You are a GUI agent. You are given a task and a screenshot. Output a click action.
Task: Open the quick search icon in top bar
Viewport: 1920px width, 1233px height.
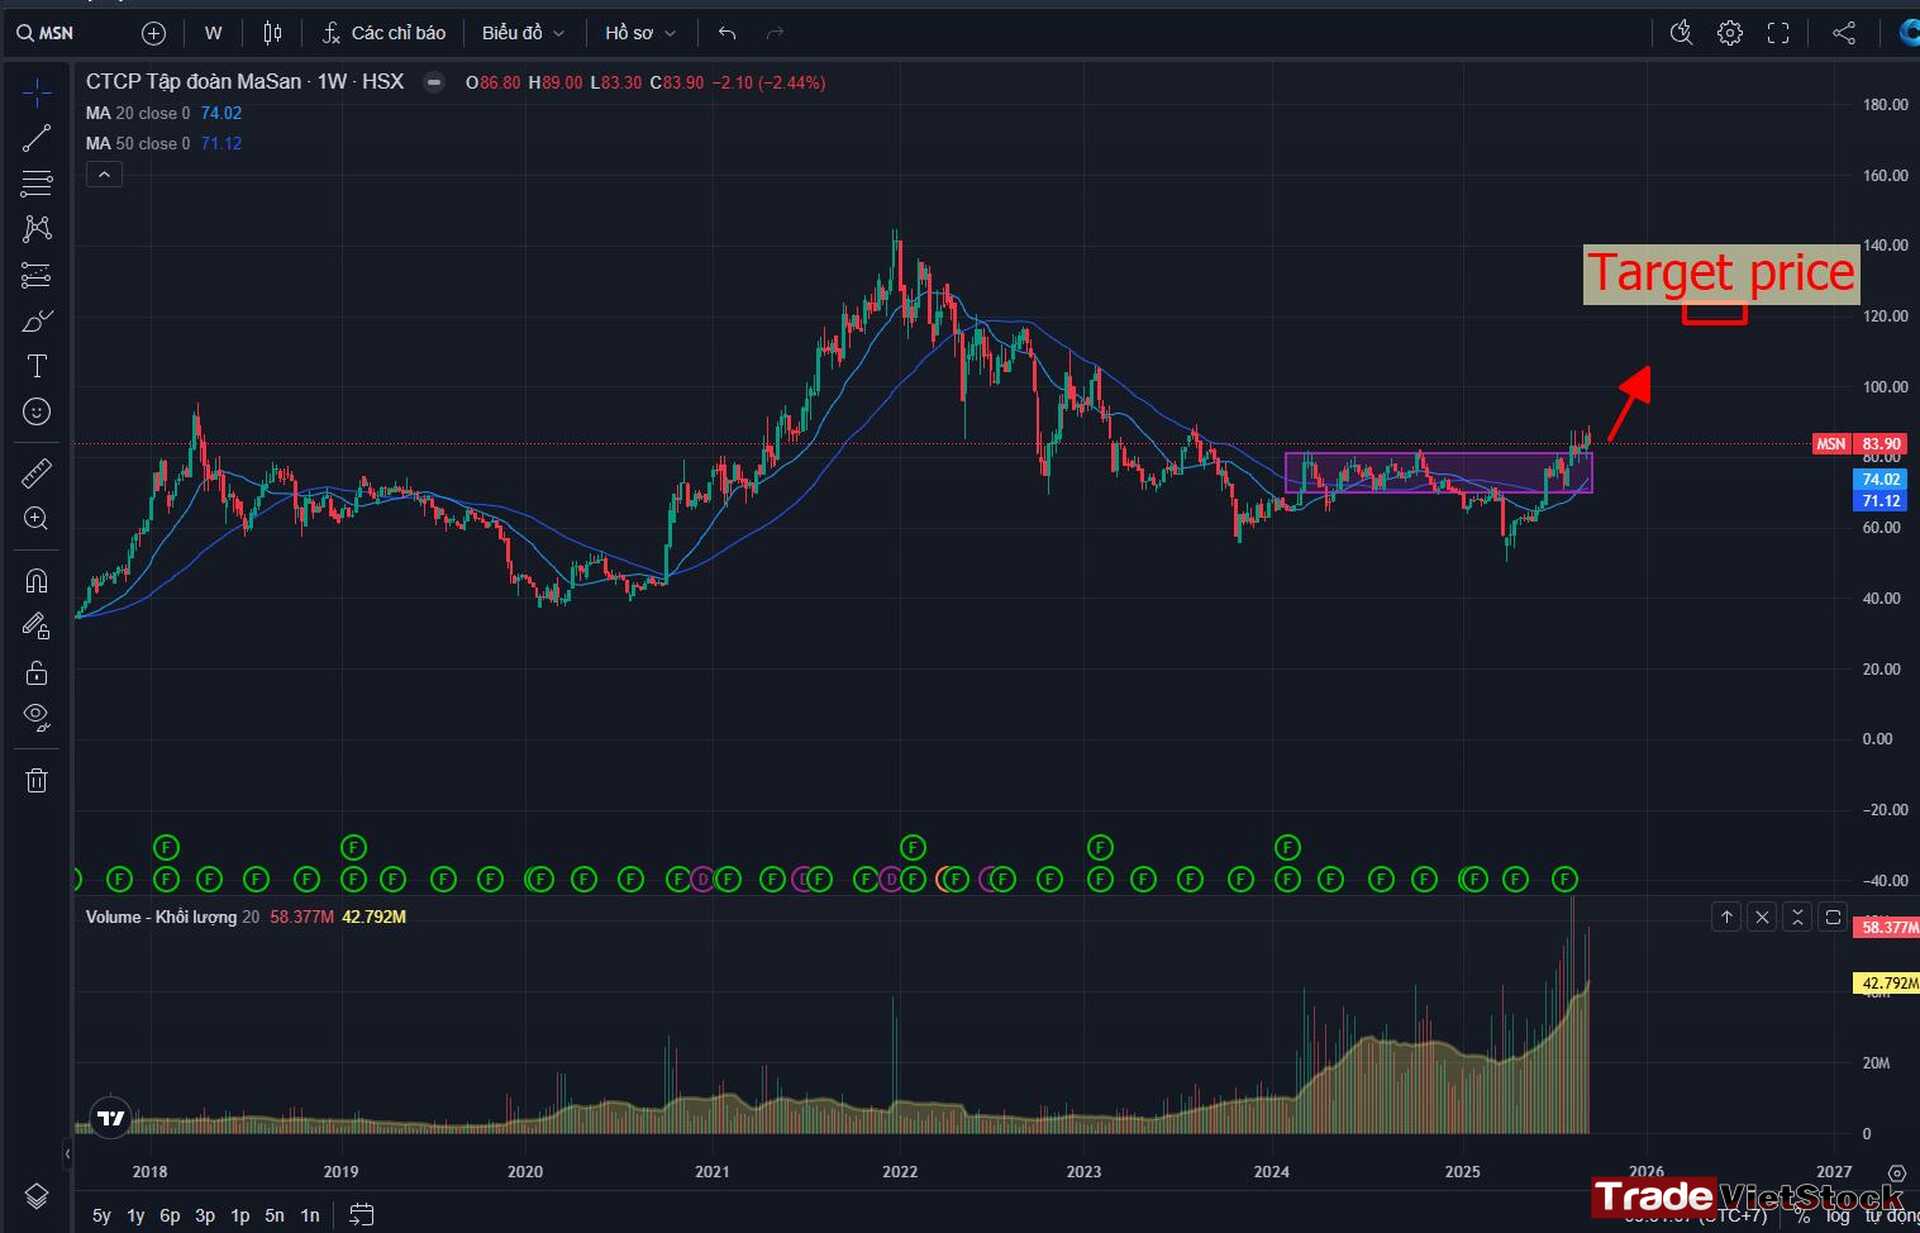click(1681, 33)
